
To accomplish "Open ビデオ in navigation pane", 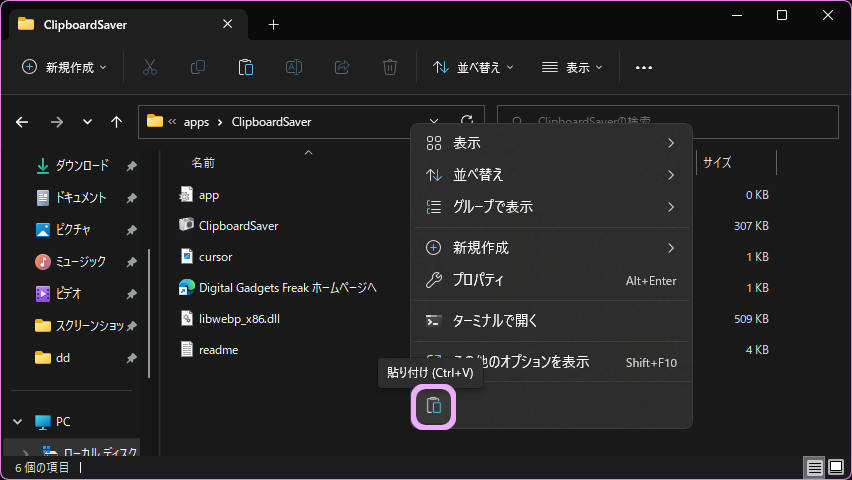I will pos(68,294).
